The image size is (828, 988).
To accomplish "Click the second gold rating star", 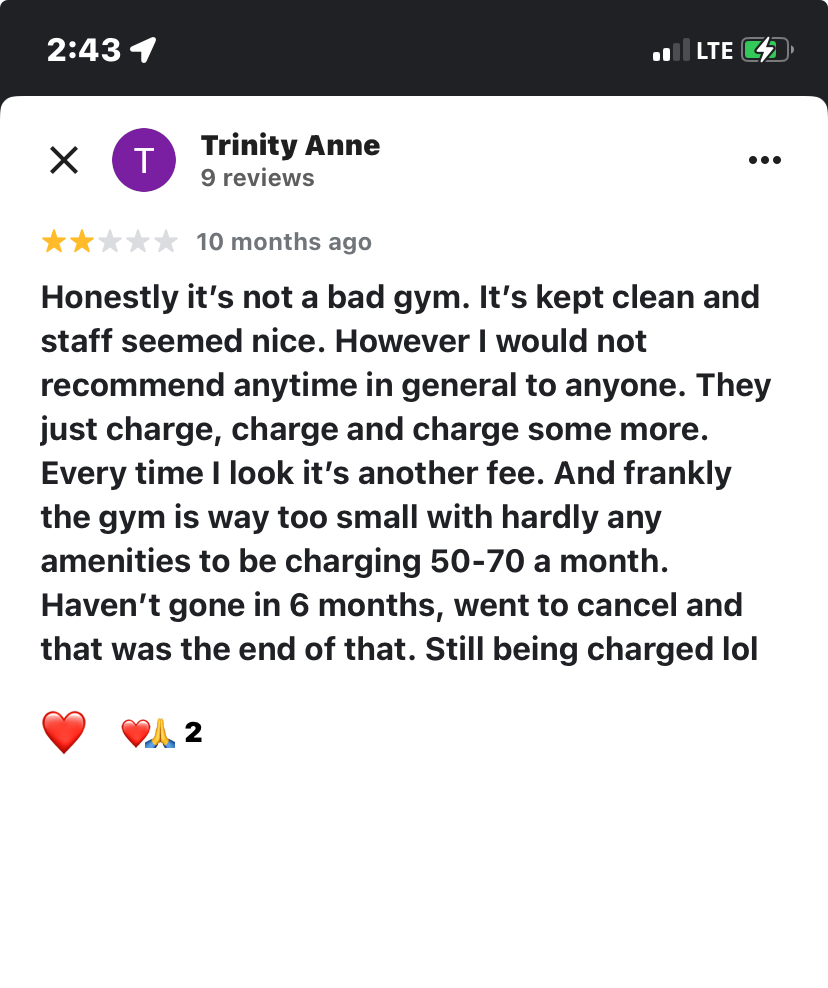I will [x=81, y=242].
